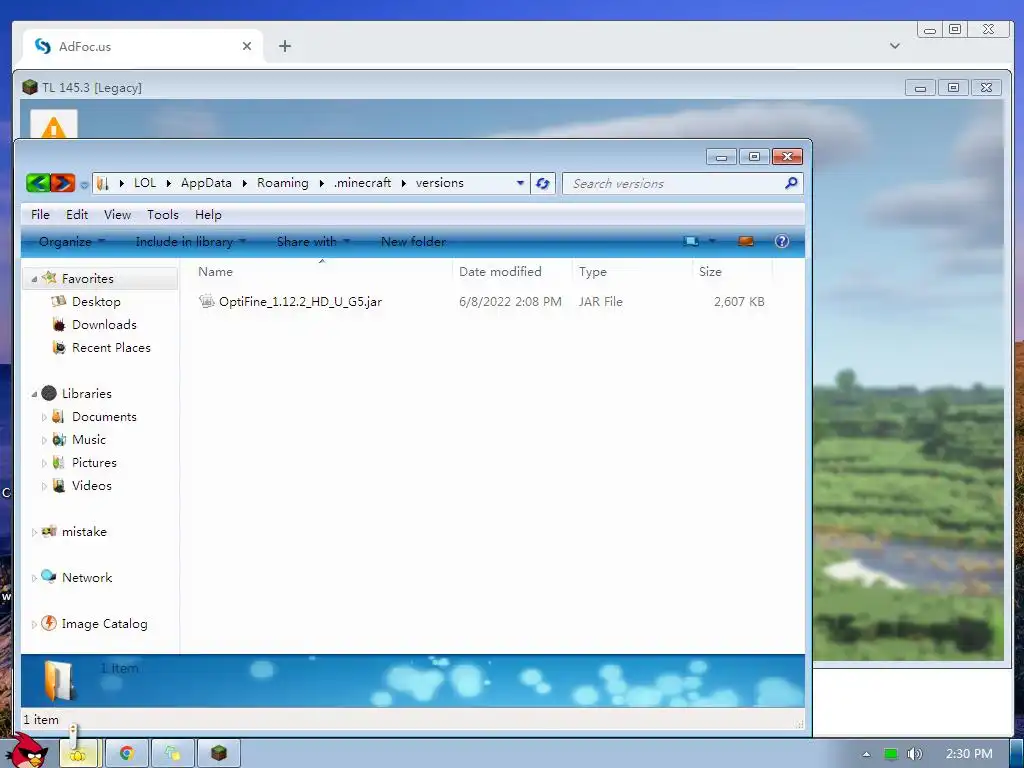The image size is (1024, 768).
Task: Close the AdFoc.us browser tab
Action: (247, 46)
